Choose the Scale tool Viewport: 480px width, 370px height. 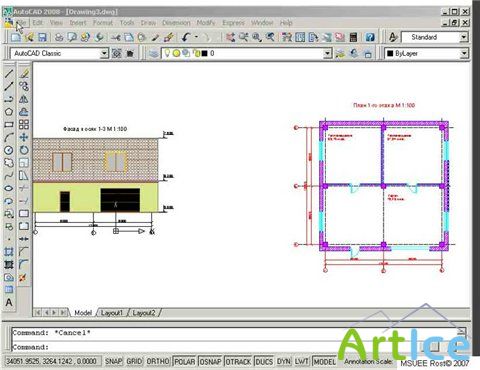pos(24,163)
